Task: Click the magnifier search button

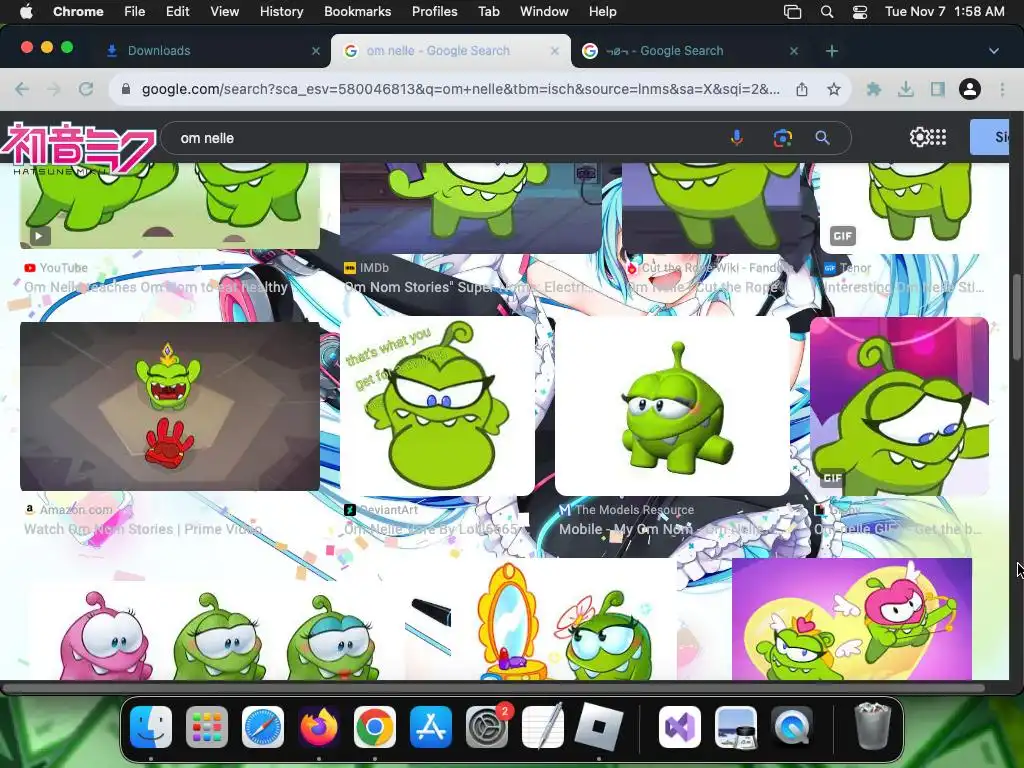Action: pyautogui.click(x=822, y=138)
